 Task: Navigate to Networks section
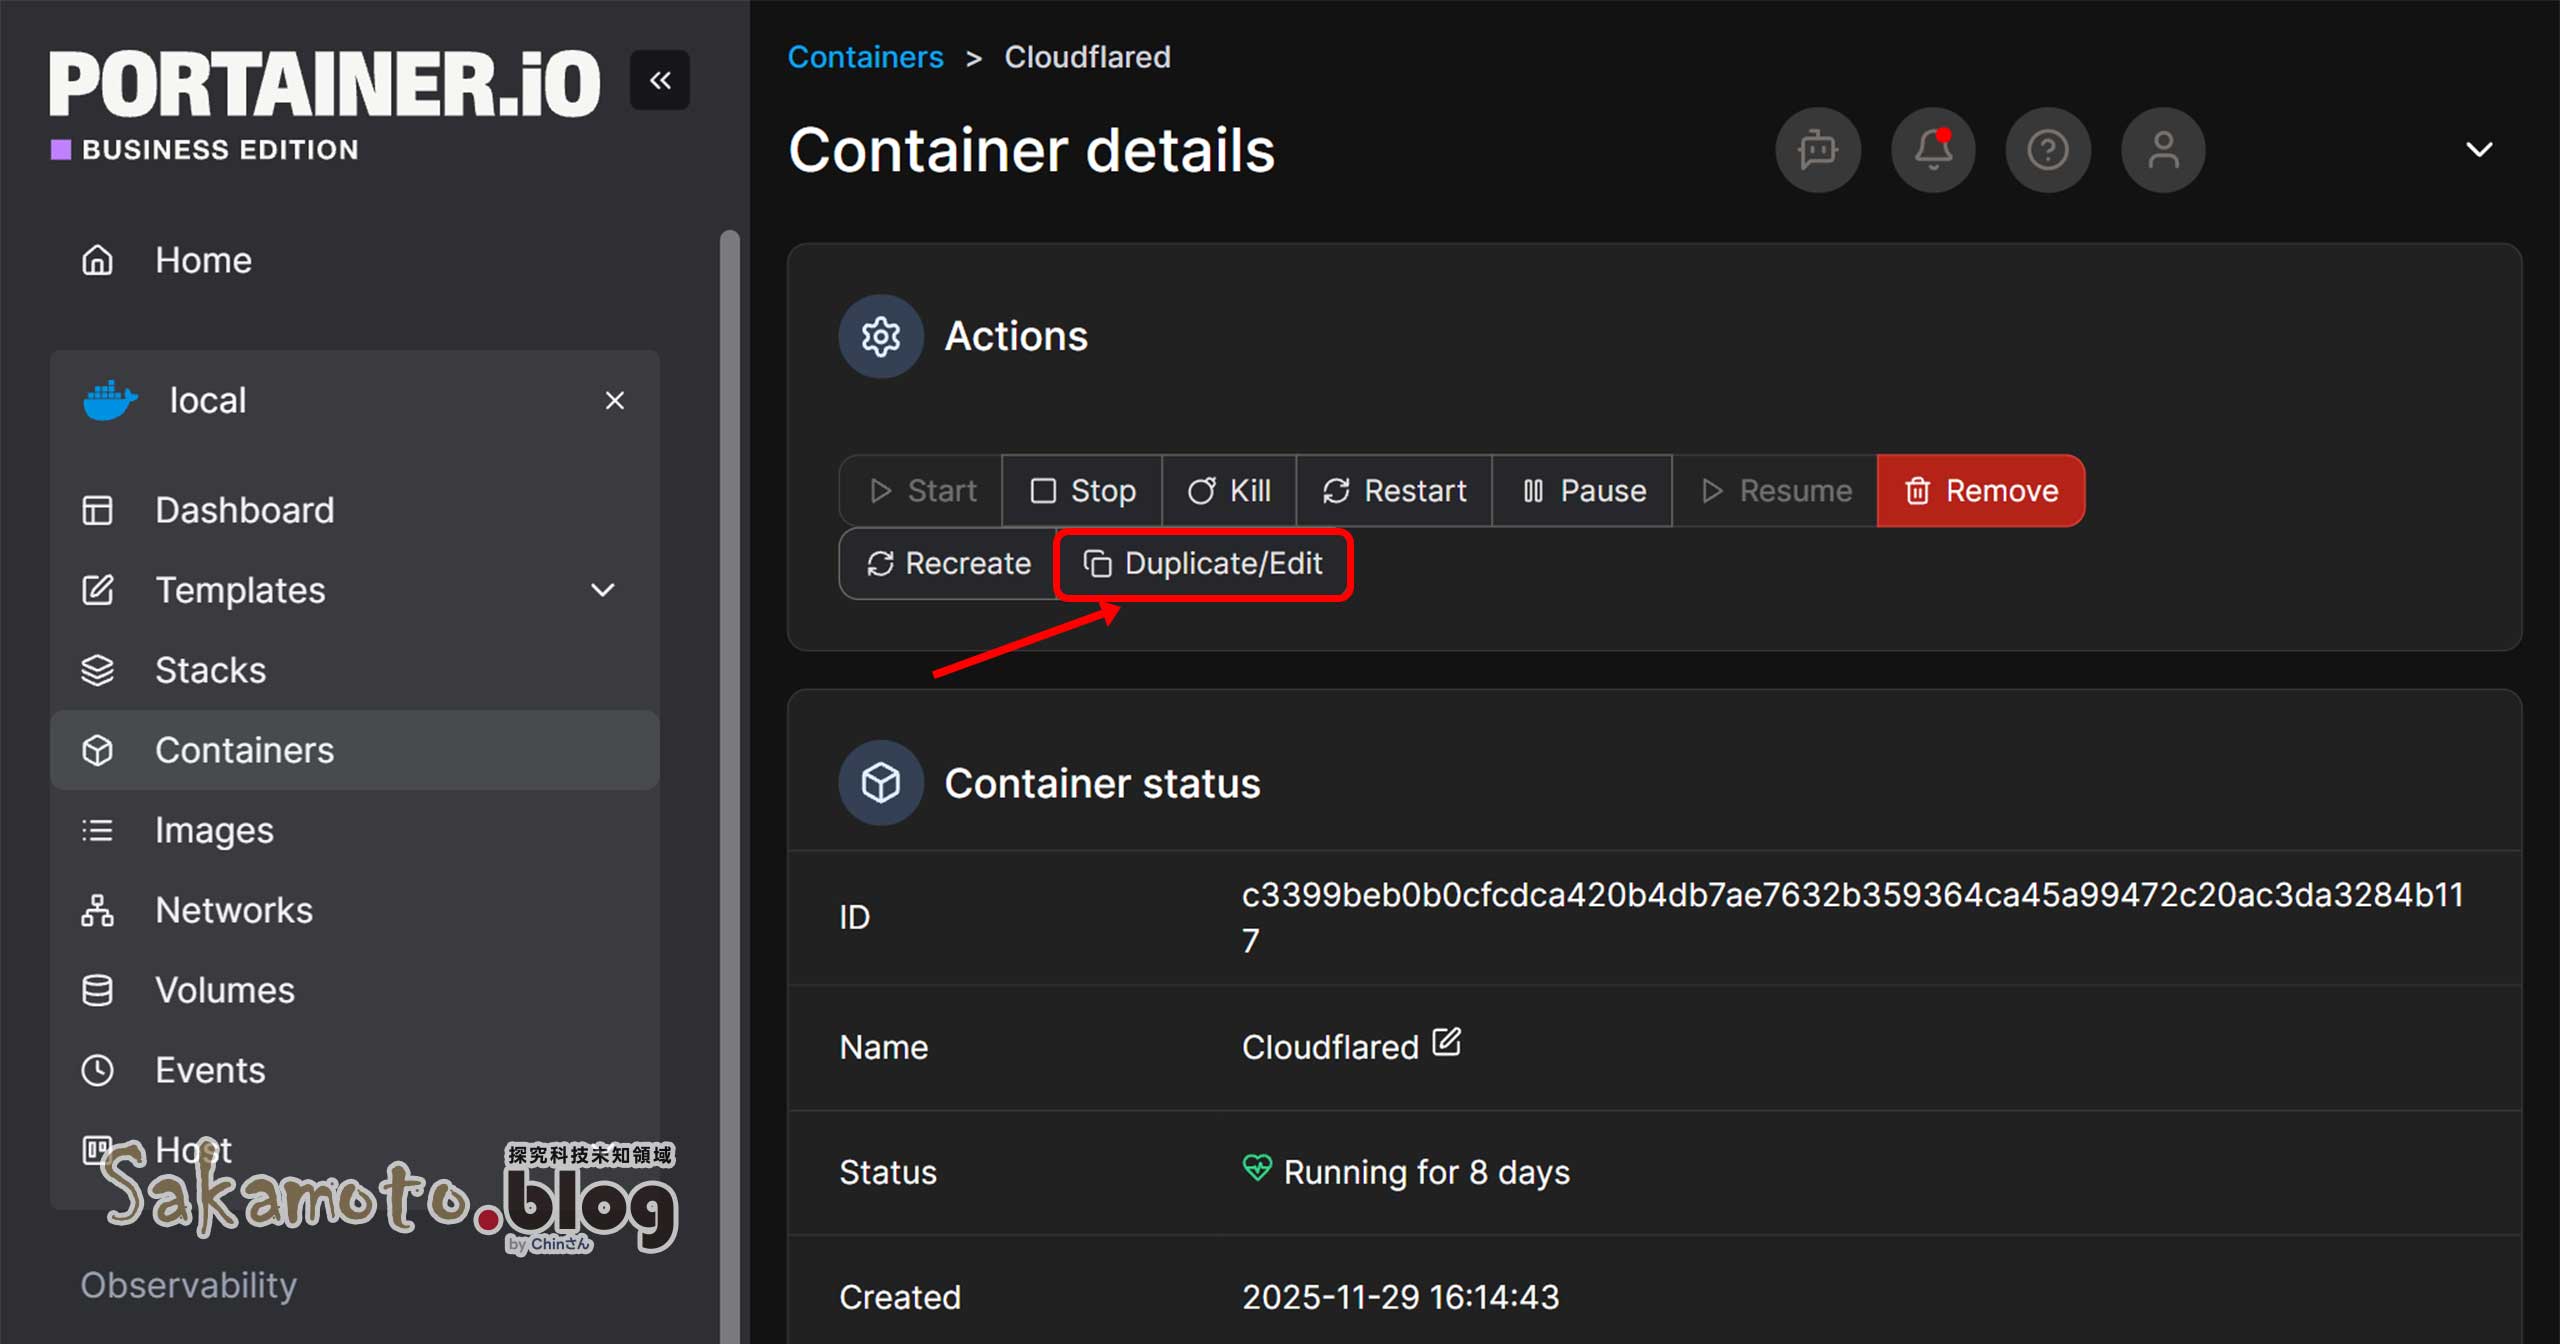pyautogui.click(x=233, y=910)
